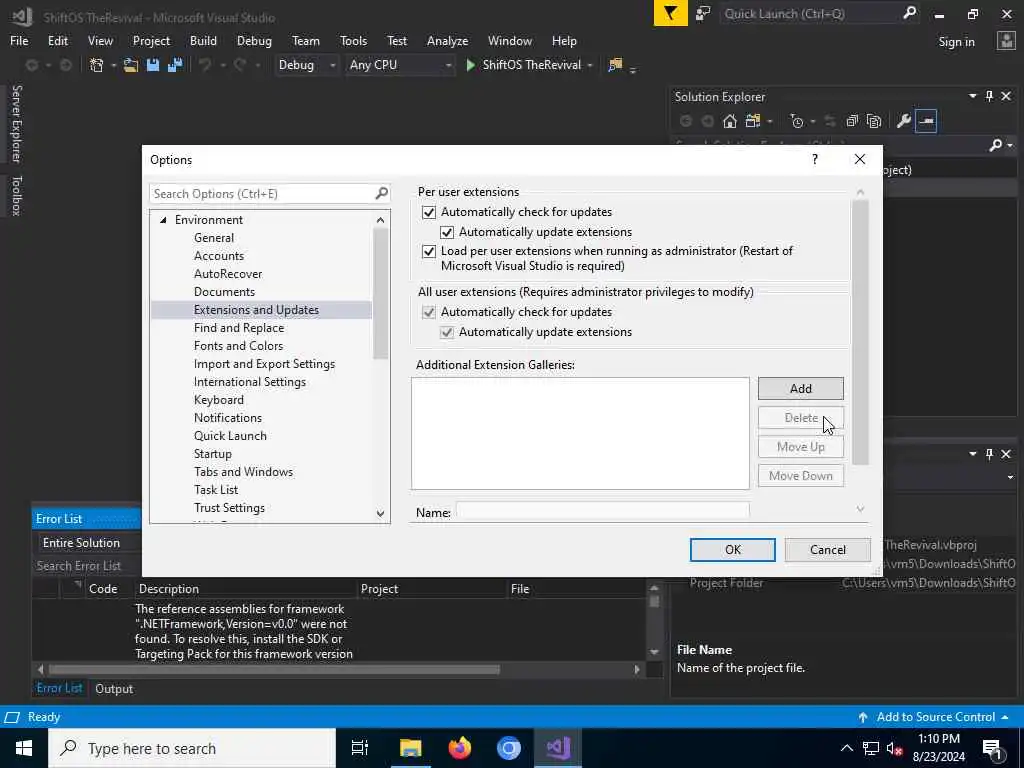Click the Search Options input field
This screenshot has width=1024, height=768.
tap(263, 193)
